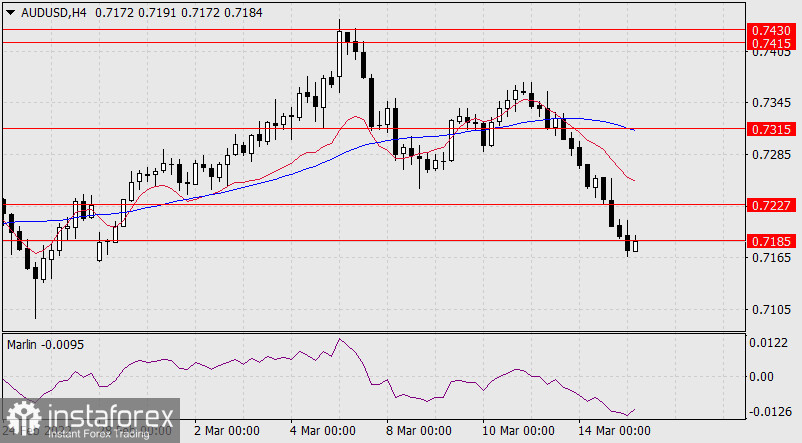Click the last hollow candle on the right

point(636,245)
